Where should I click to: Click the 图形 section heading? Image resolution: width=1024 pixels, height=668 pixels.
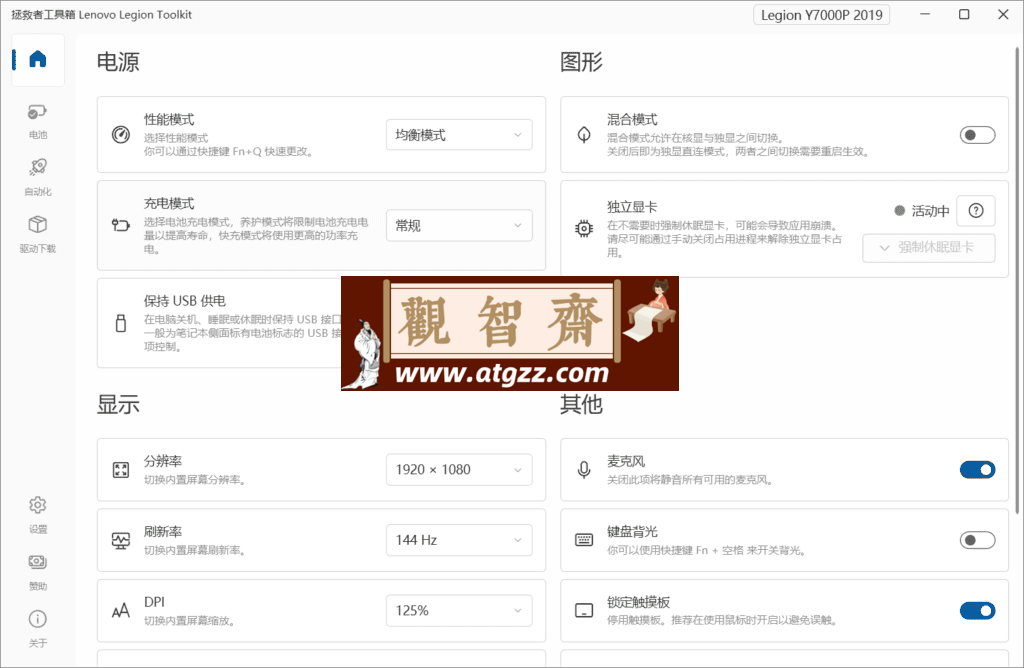(581, 62)
